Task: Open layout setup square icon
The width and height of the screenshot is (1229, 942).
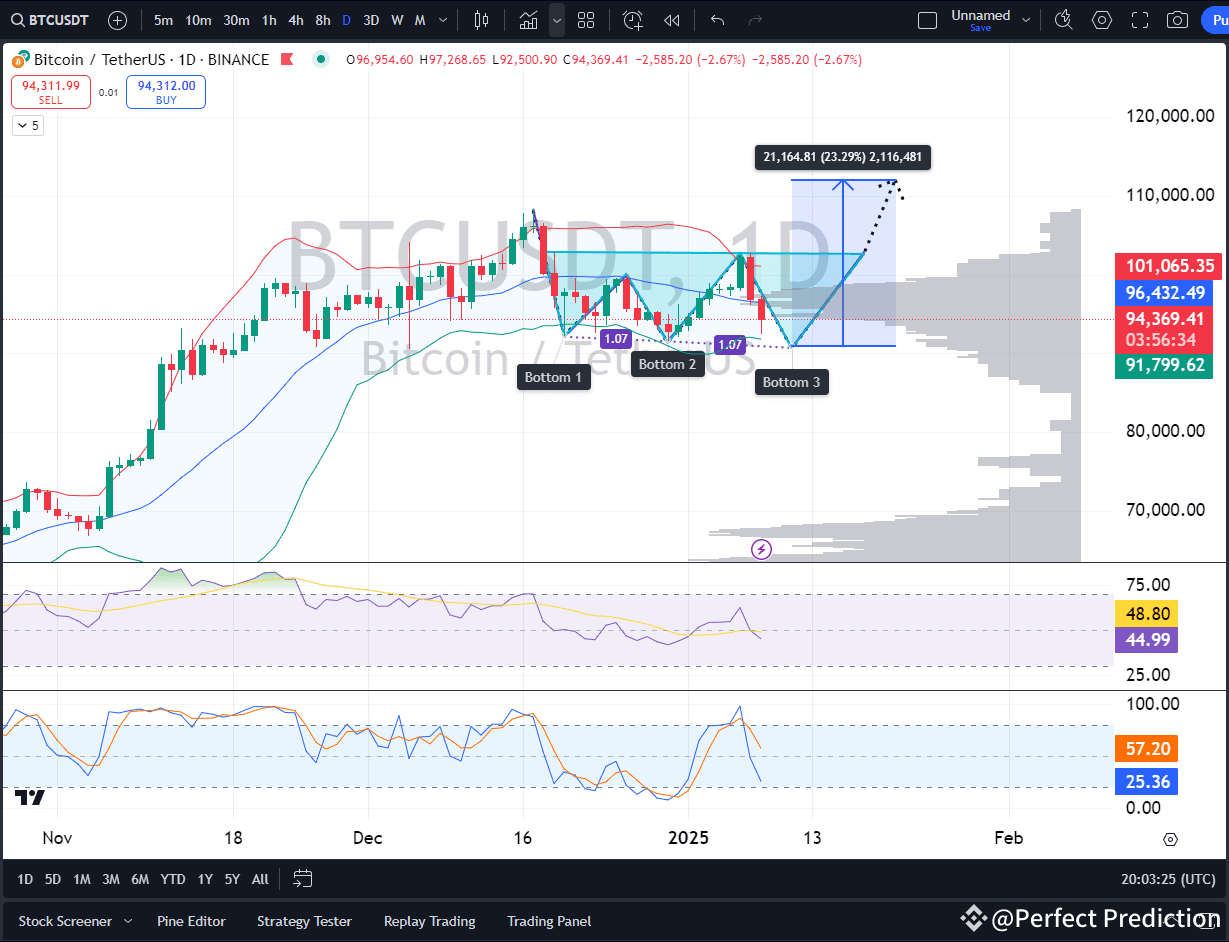Action: 927,20
